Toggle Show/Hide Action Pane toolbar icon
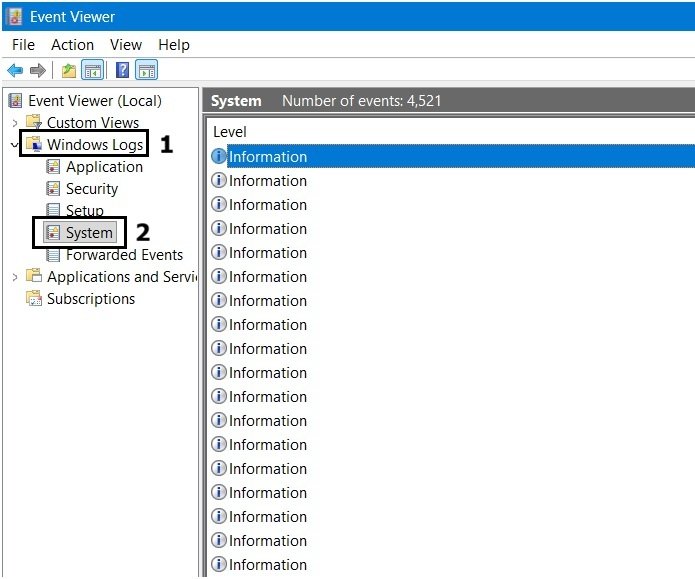The image size is (695, 579). click(146, 70)
